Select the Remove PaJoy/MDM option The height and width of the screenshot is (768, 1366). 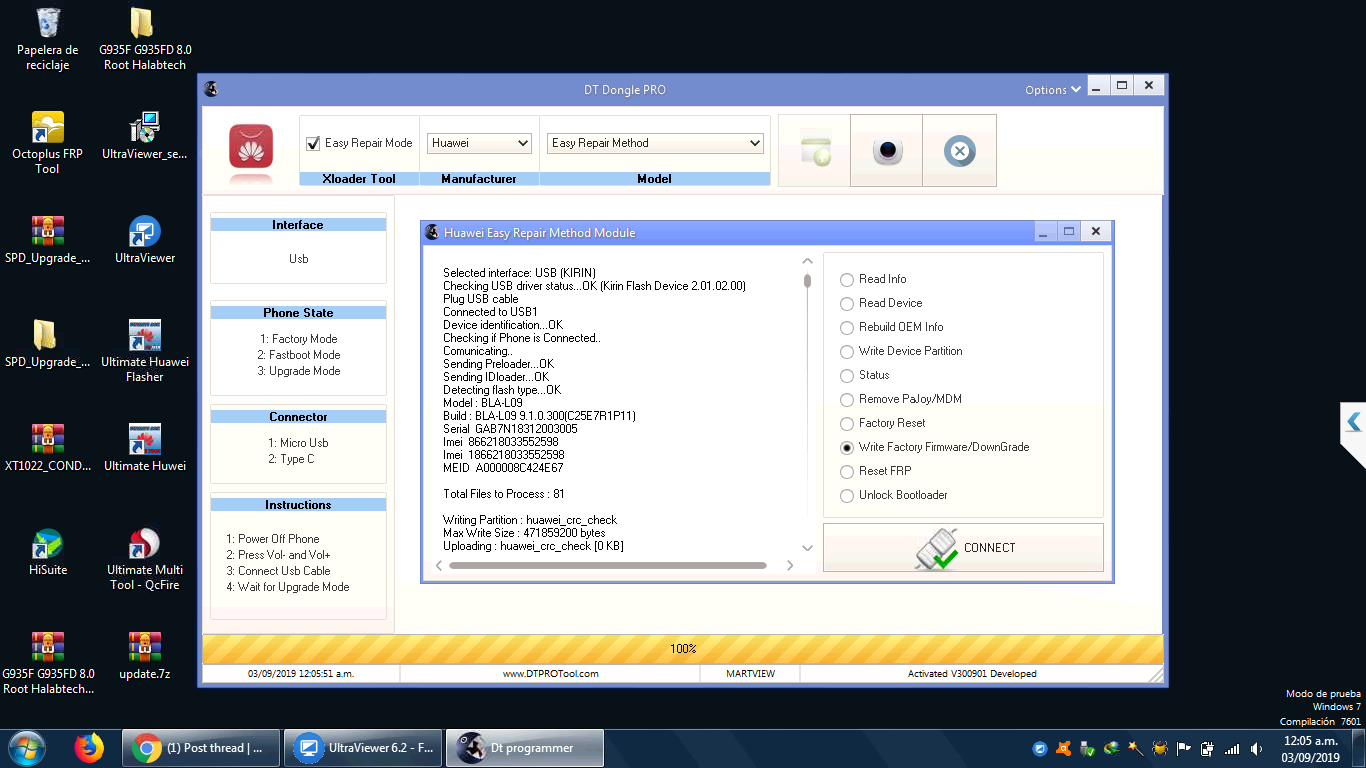point(847,400)
